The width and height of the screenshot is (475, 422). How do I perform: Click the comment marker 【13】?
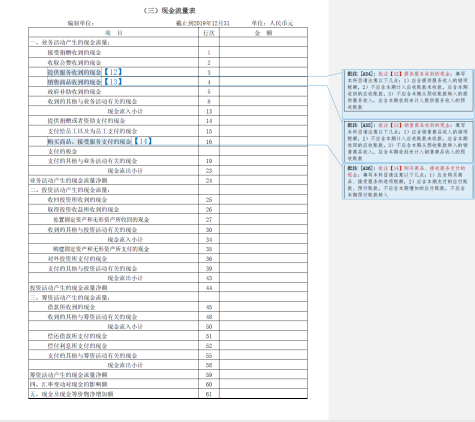coord(113,82)
